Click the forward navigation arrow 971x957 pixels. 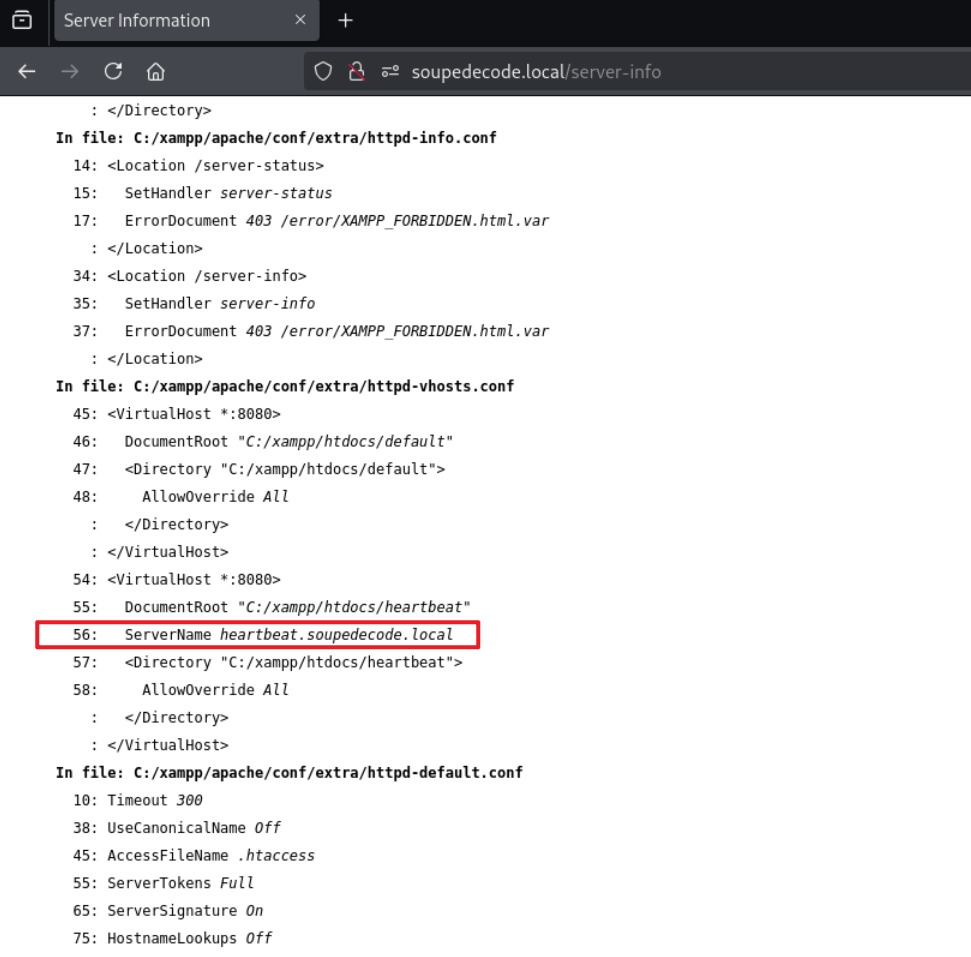(x=70, y=71)
